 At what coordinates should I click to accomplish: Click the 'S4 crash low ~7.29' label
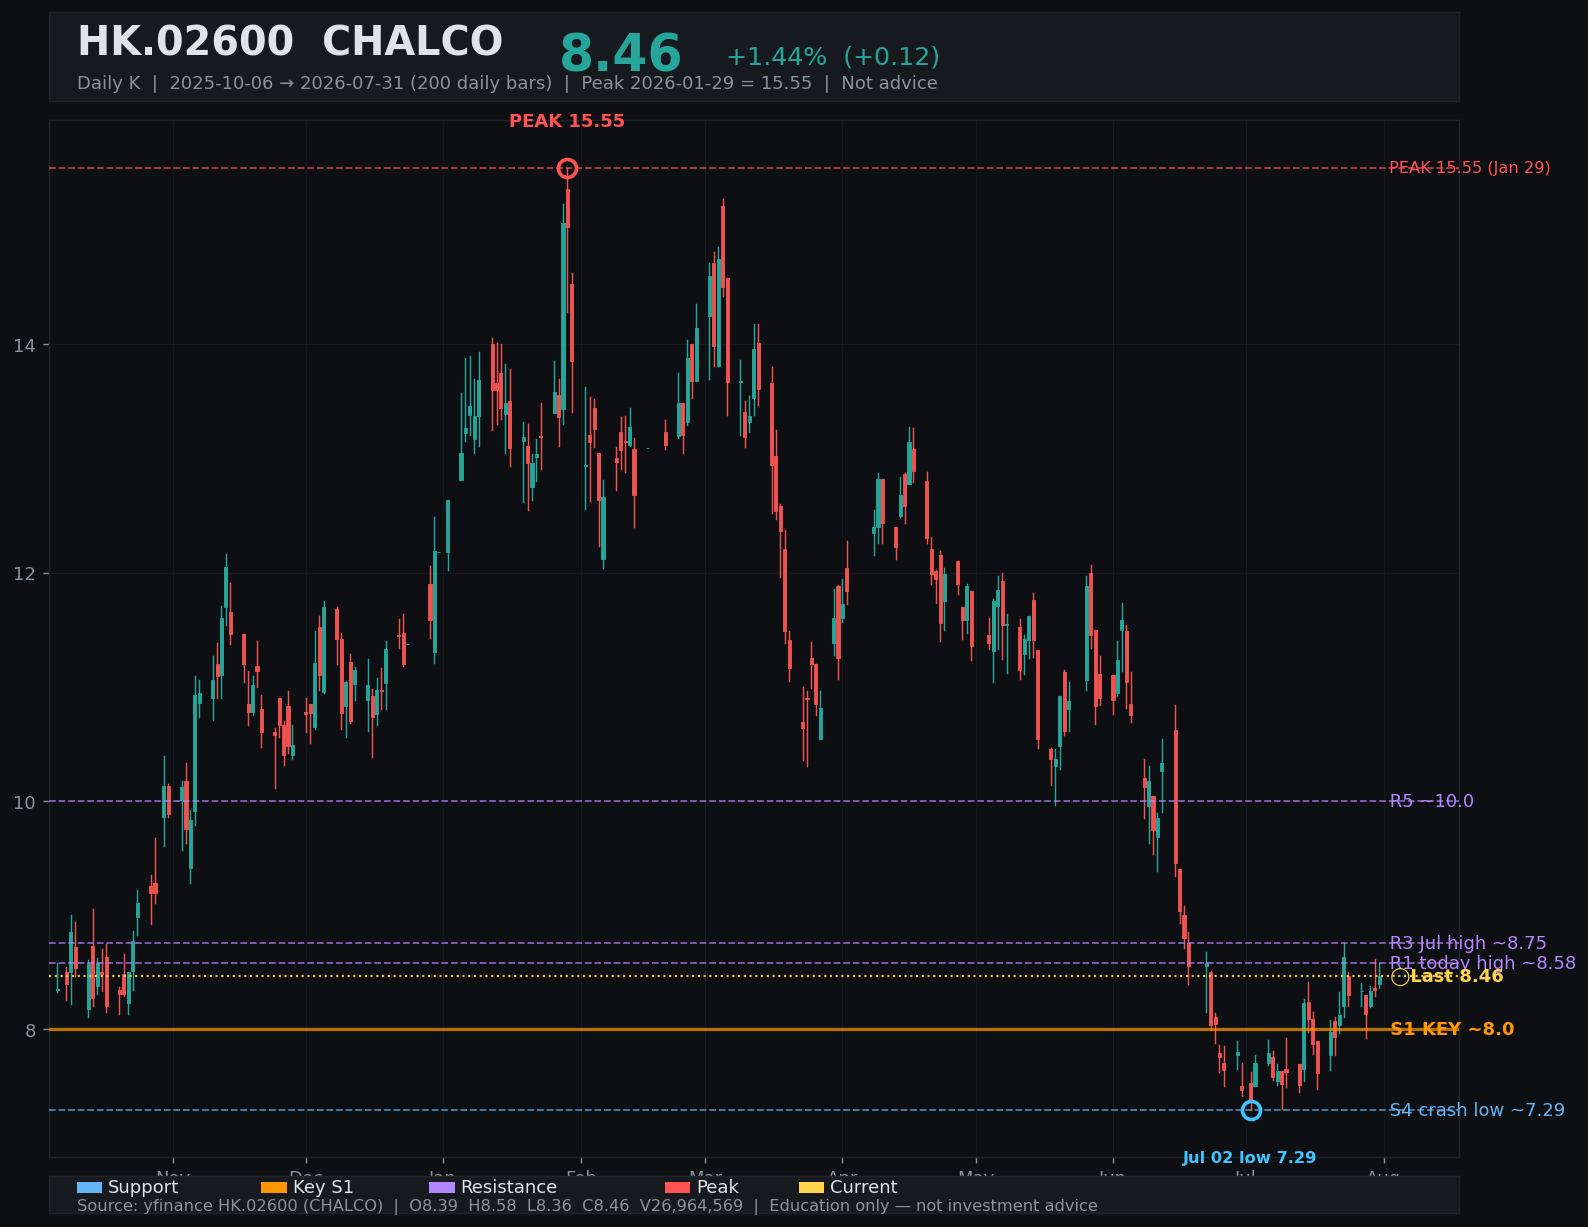pos(1477,1110)
